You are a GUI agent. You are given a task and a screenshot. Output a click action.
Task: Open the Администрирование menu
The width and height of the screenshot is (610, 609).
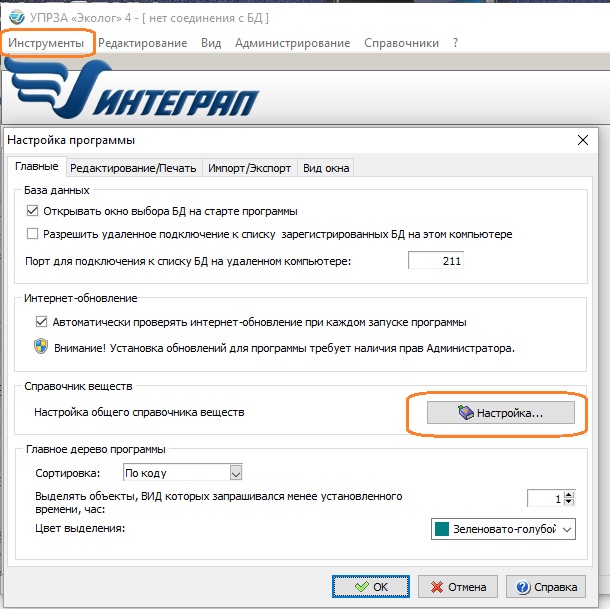point(292,43)
